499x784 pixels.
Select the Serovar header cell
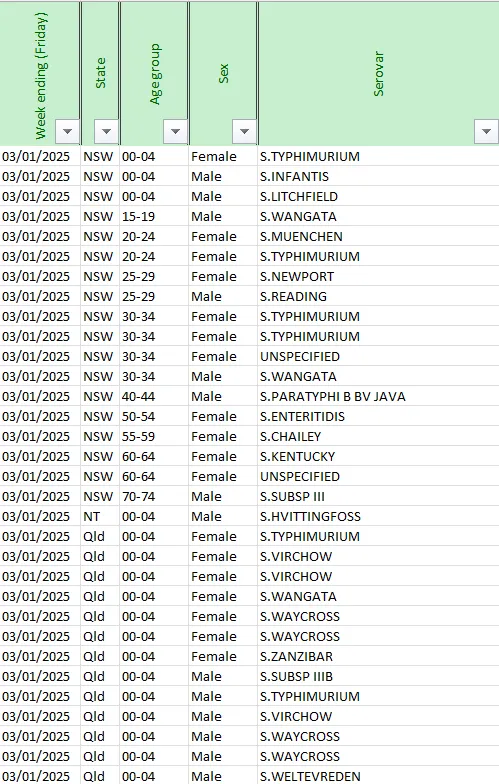click(x=378, y=74)
